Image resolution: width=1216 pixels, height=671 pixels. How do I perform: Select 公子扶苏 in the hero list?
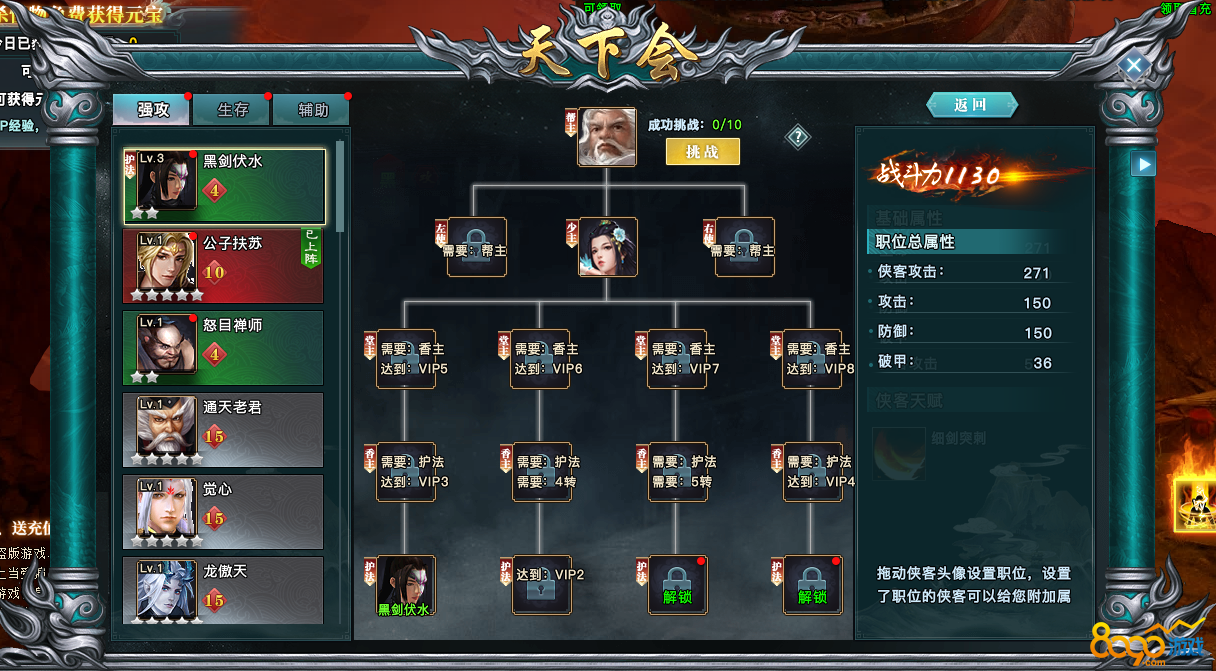pyautogui.click(x=224, y=267)
